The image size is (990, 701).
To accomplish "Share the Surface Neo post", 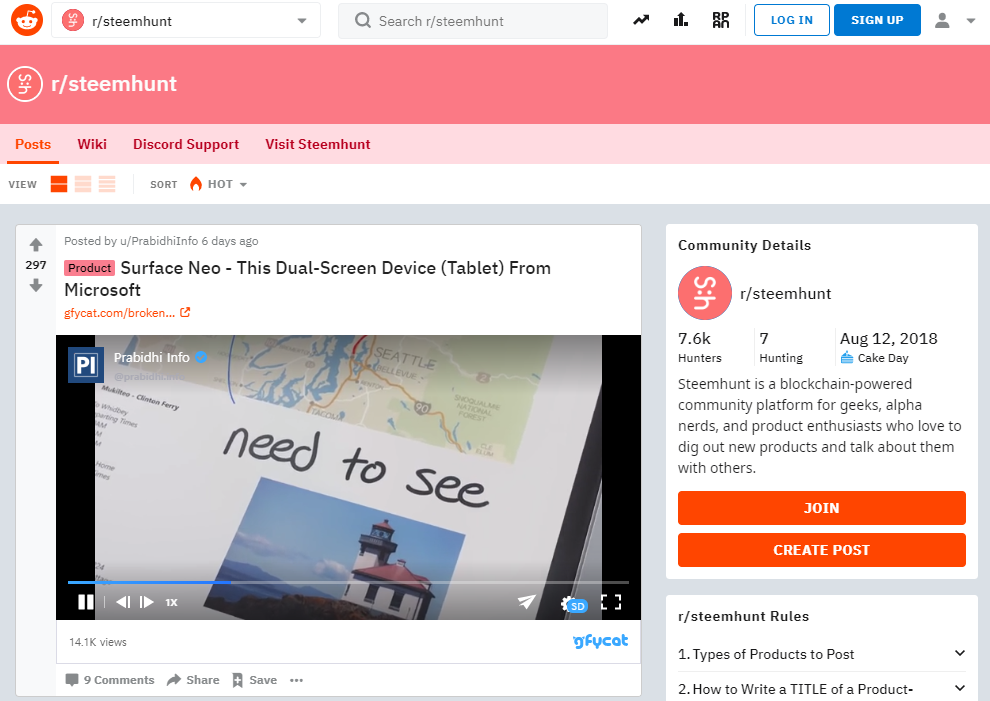I will [x=193, y=680].
